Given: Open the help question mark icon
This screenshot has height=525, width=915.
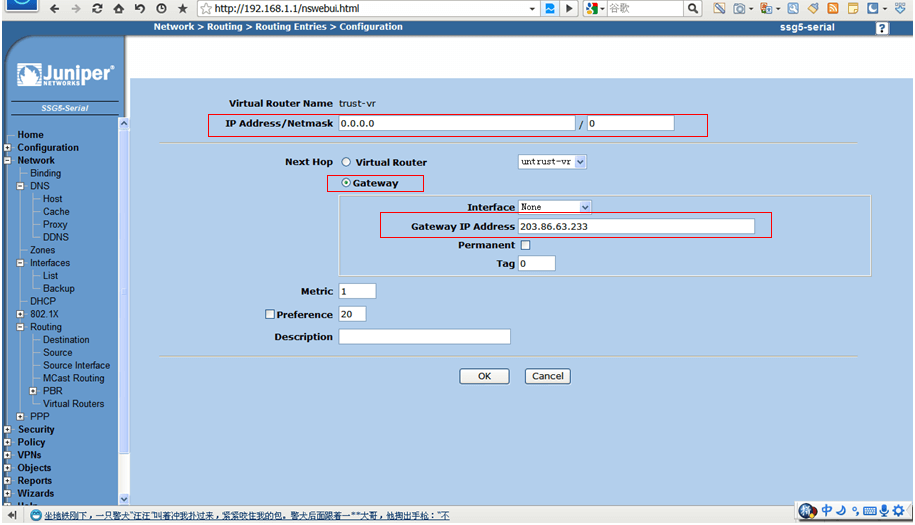Looking at the screenshot, I should click(882, 28).
